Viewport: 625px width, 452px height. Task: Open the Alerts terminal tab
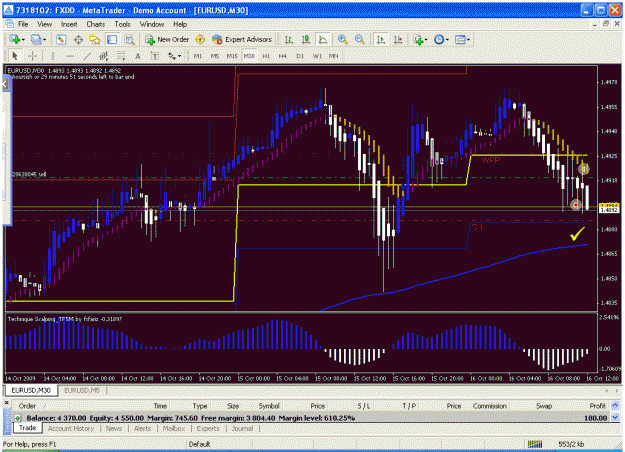142,428
